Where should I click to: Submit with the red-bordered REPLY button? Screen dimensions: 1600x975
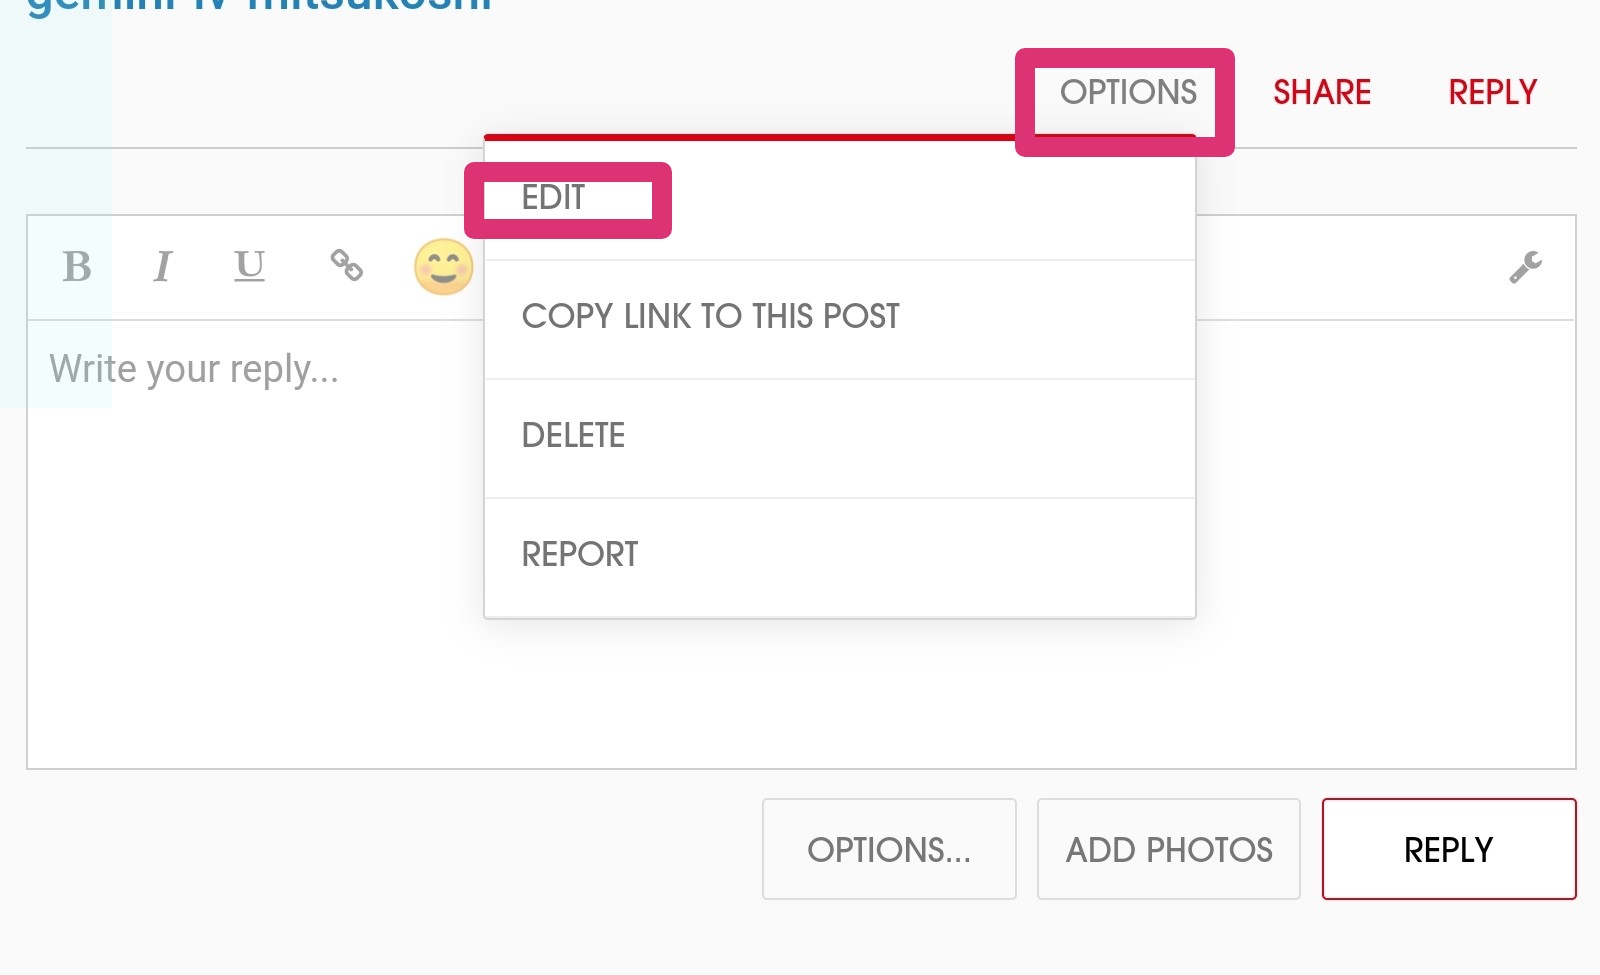coord(1448,850)
